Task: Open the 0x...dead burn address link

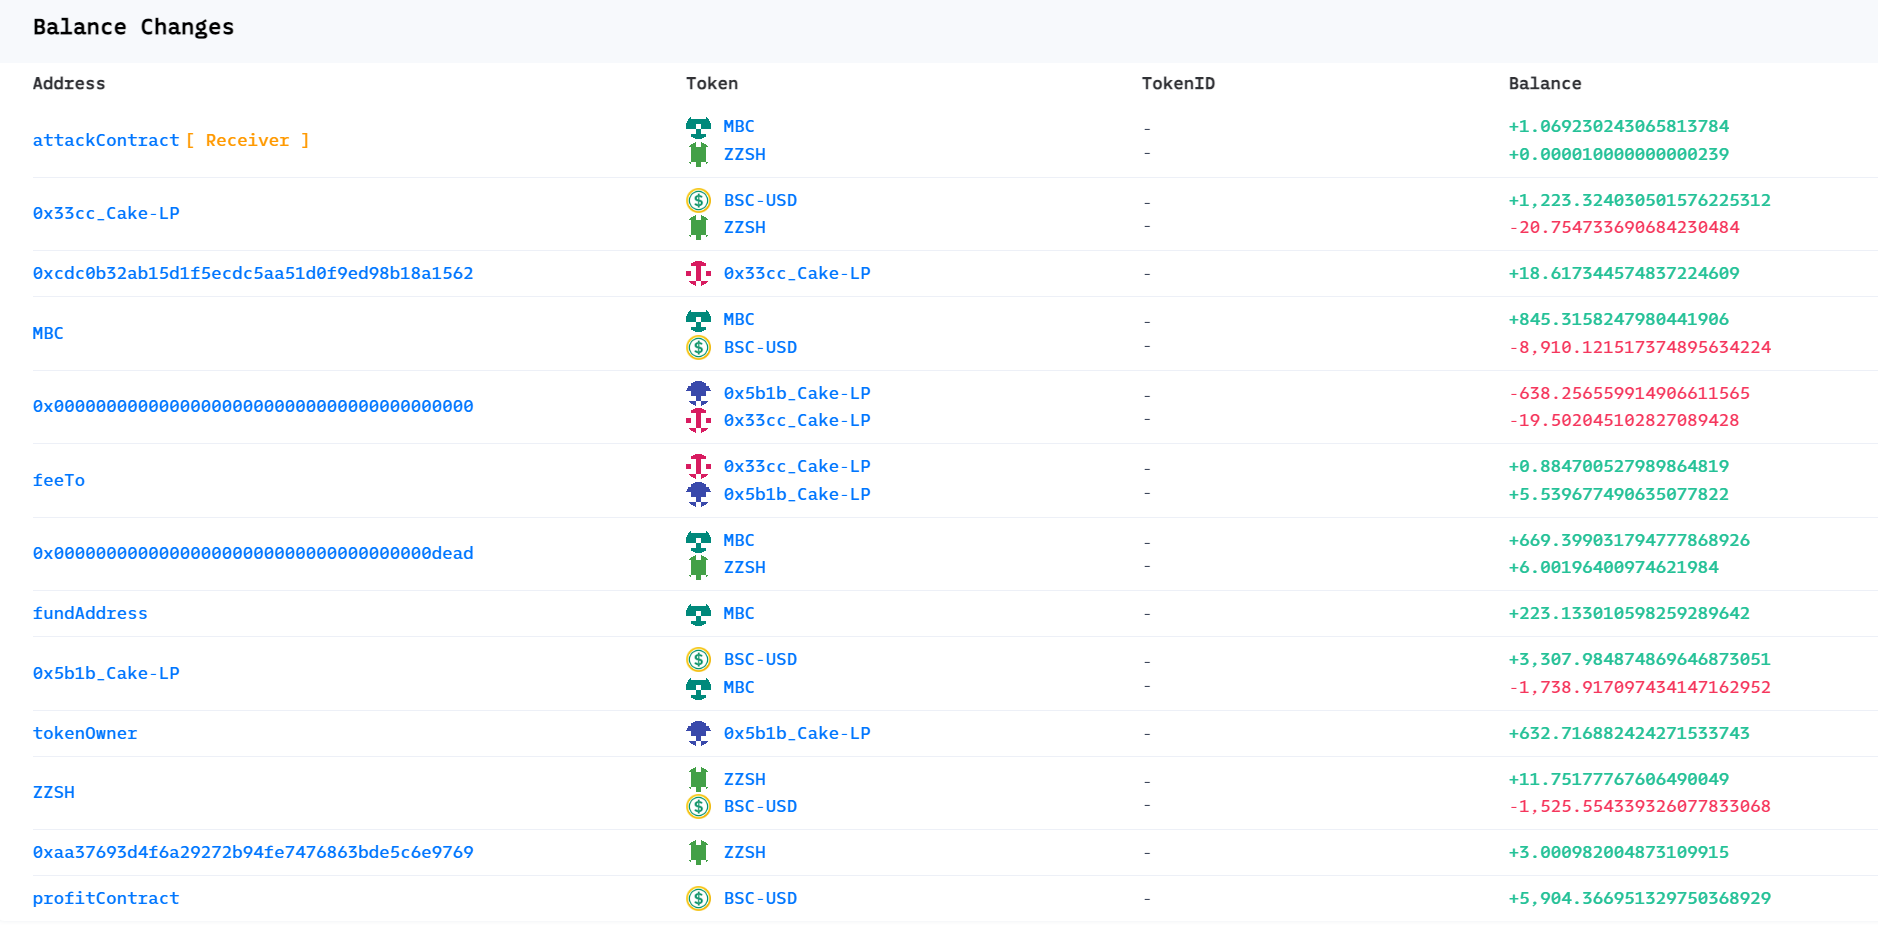Action: click(253, 553)
